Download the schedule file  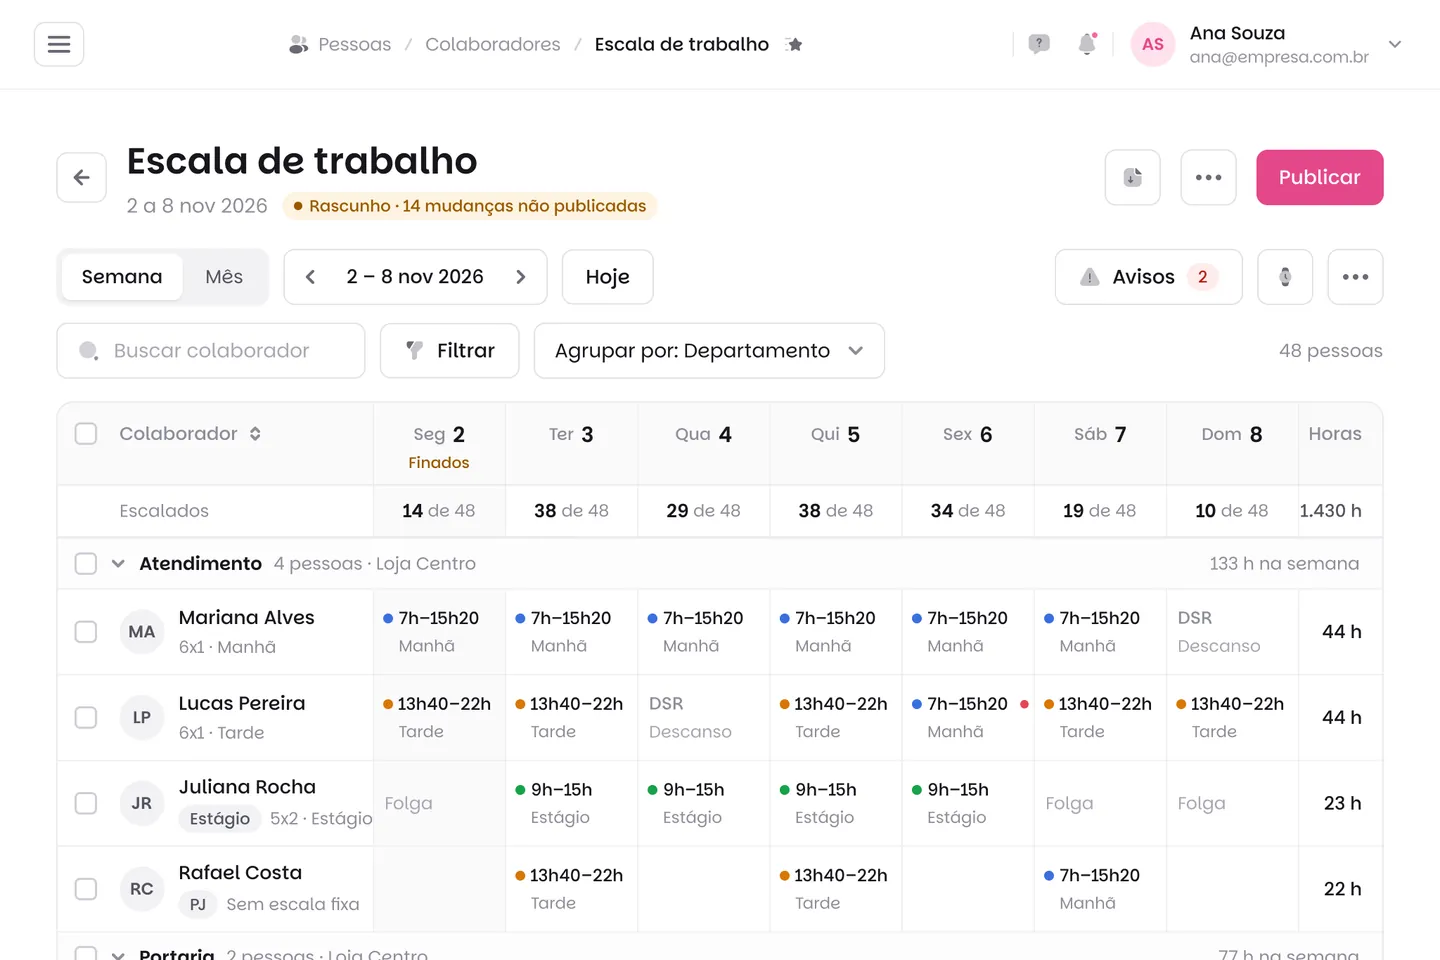(x=1133, y=177)
